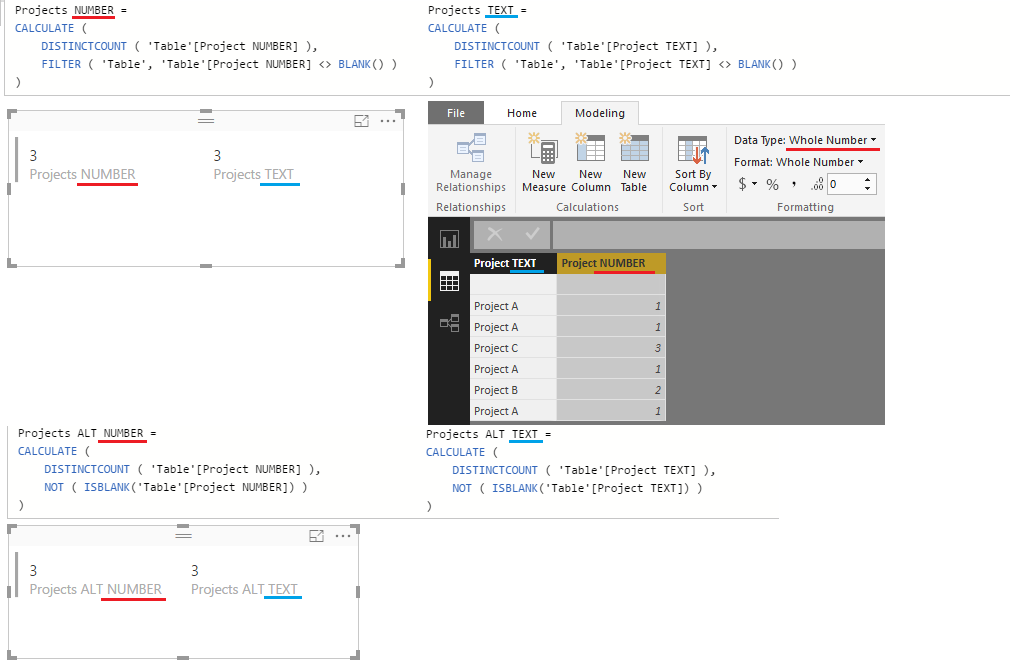The image size is (1010, 667).
Task: Select the Modeling tab
Action: [x=600, y=113]
